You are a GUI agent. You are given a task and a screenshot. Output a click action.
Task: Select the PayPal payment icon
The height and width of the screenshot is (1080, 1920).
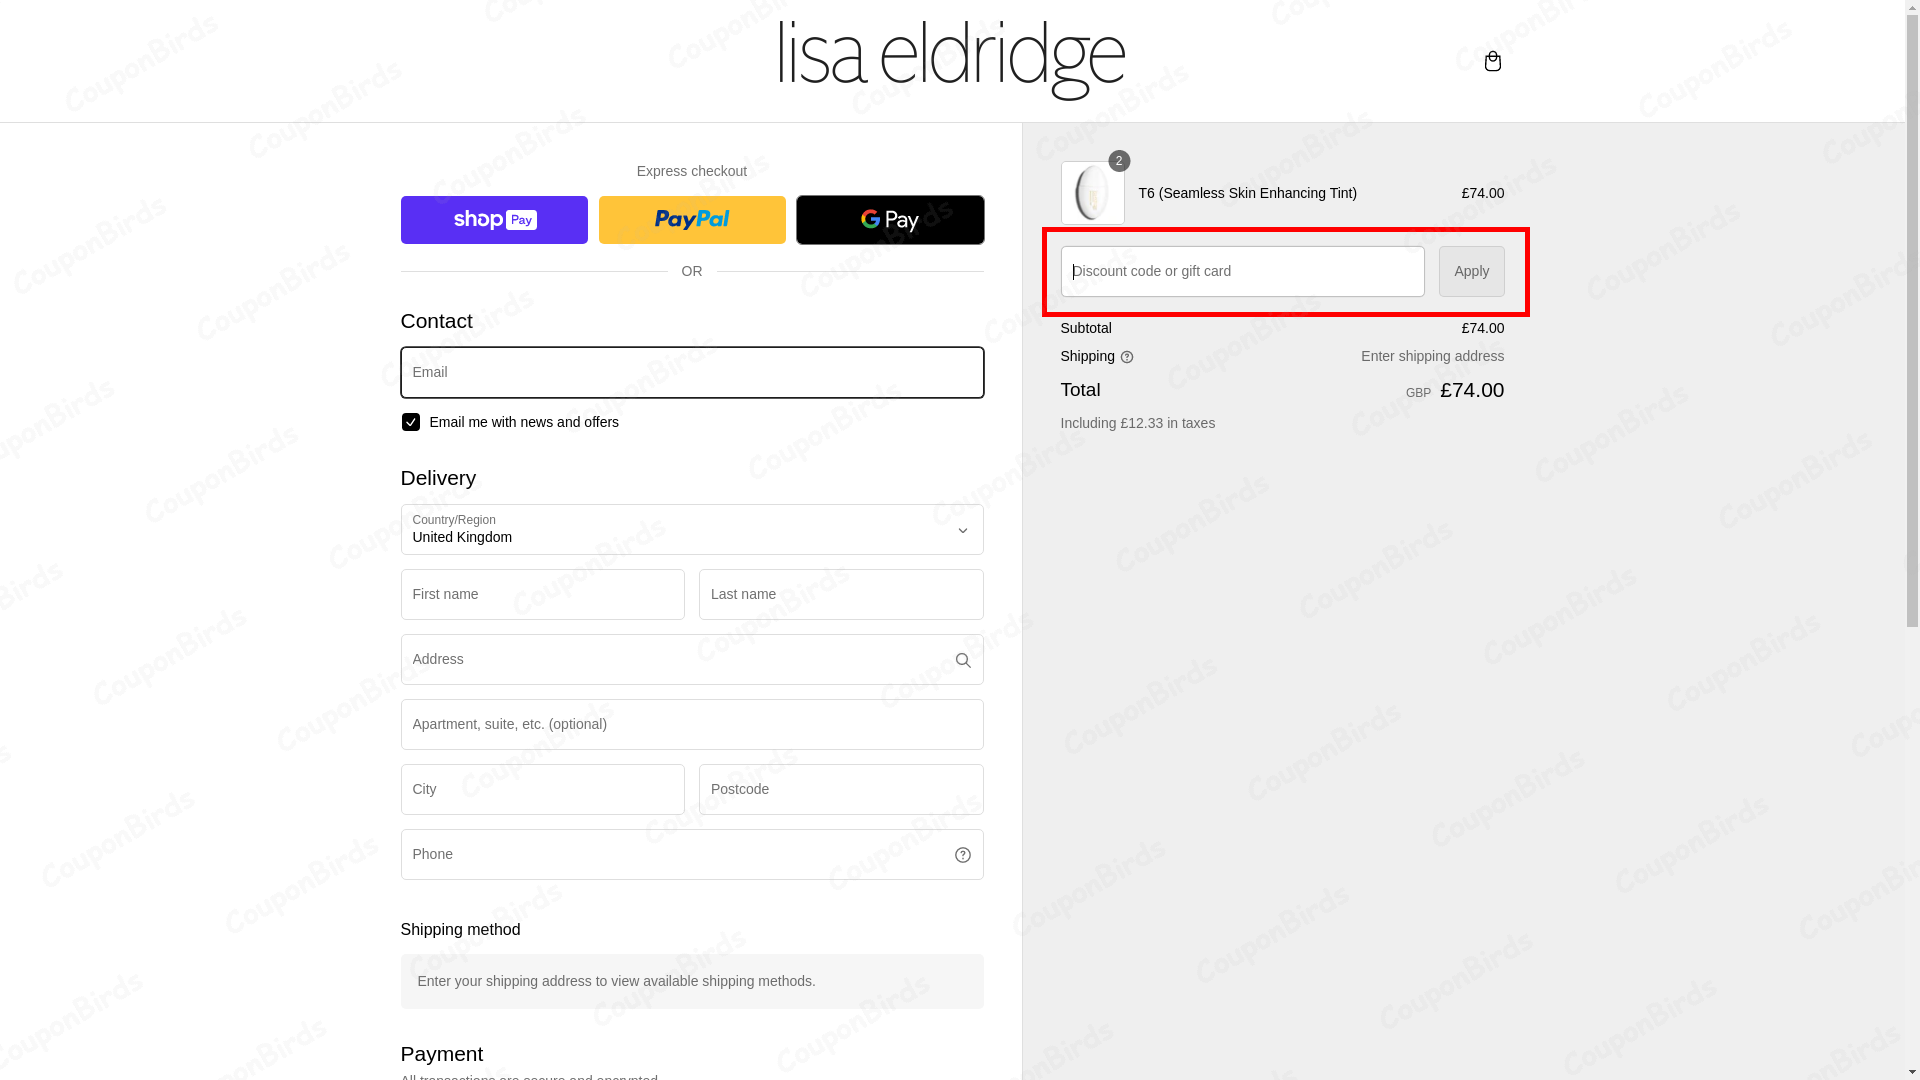pos(691,219)
